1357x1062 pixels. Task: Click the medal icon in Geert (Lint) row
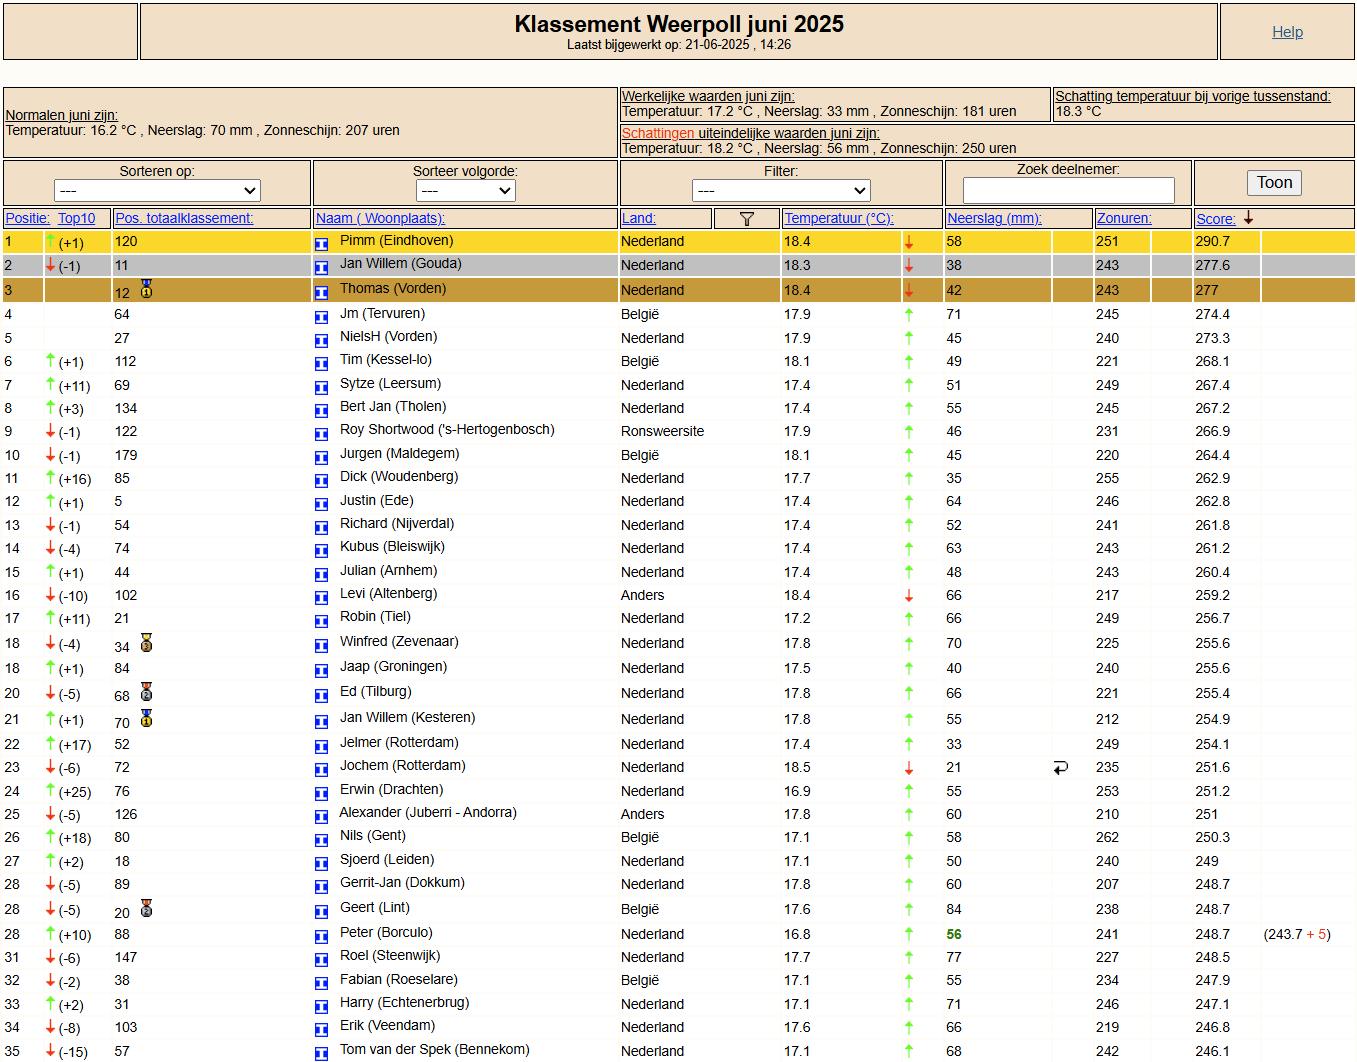pyautogui.click(x=146, y=908)
